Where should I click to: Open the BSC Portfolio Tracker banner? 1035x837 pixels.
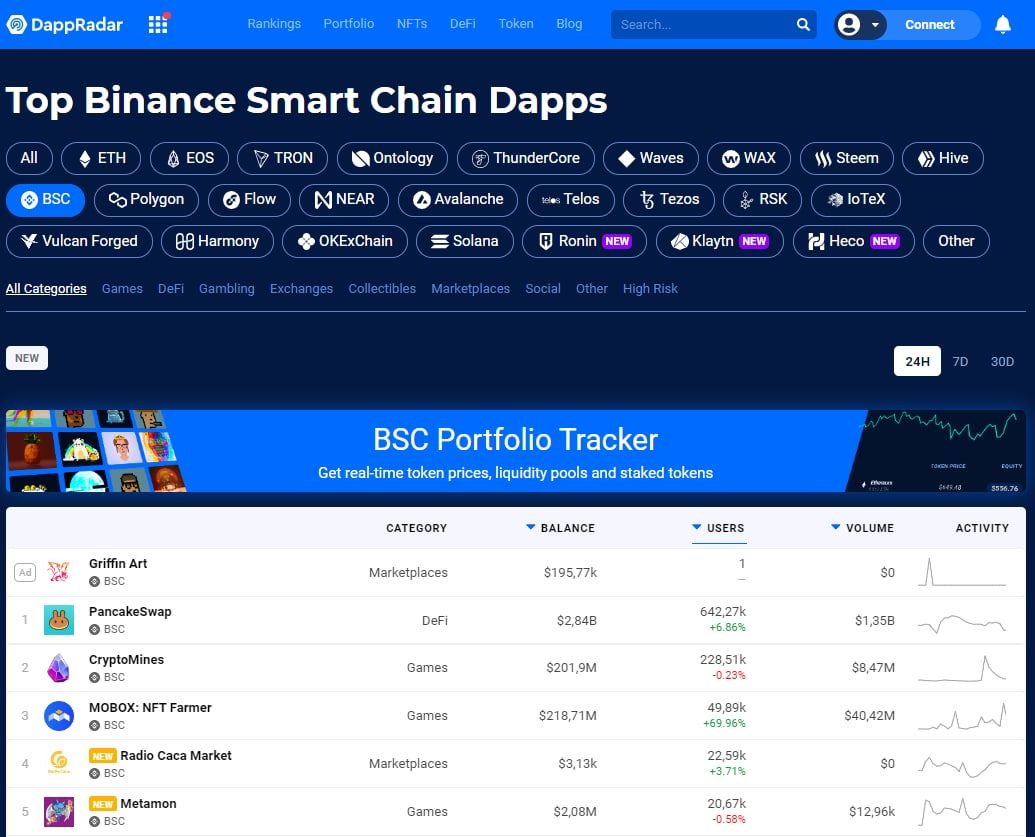516,451
